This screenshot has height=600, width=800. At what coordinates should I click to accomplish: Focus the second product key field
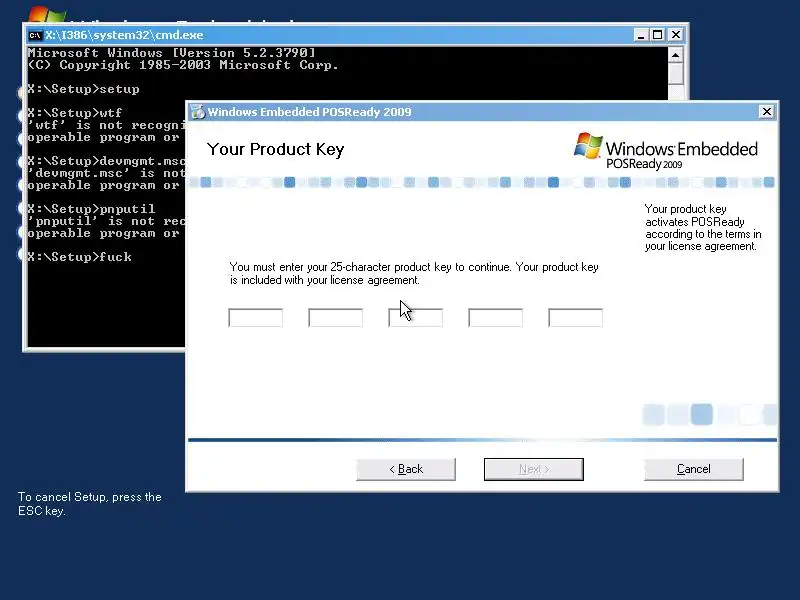[x=335, y=318]
